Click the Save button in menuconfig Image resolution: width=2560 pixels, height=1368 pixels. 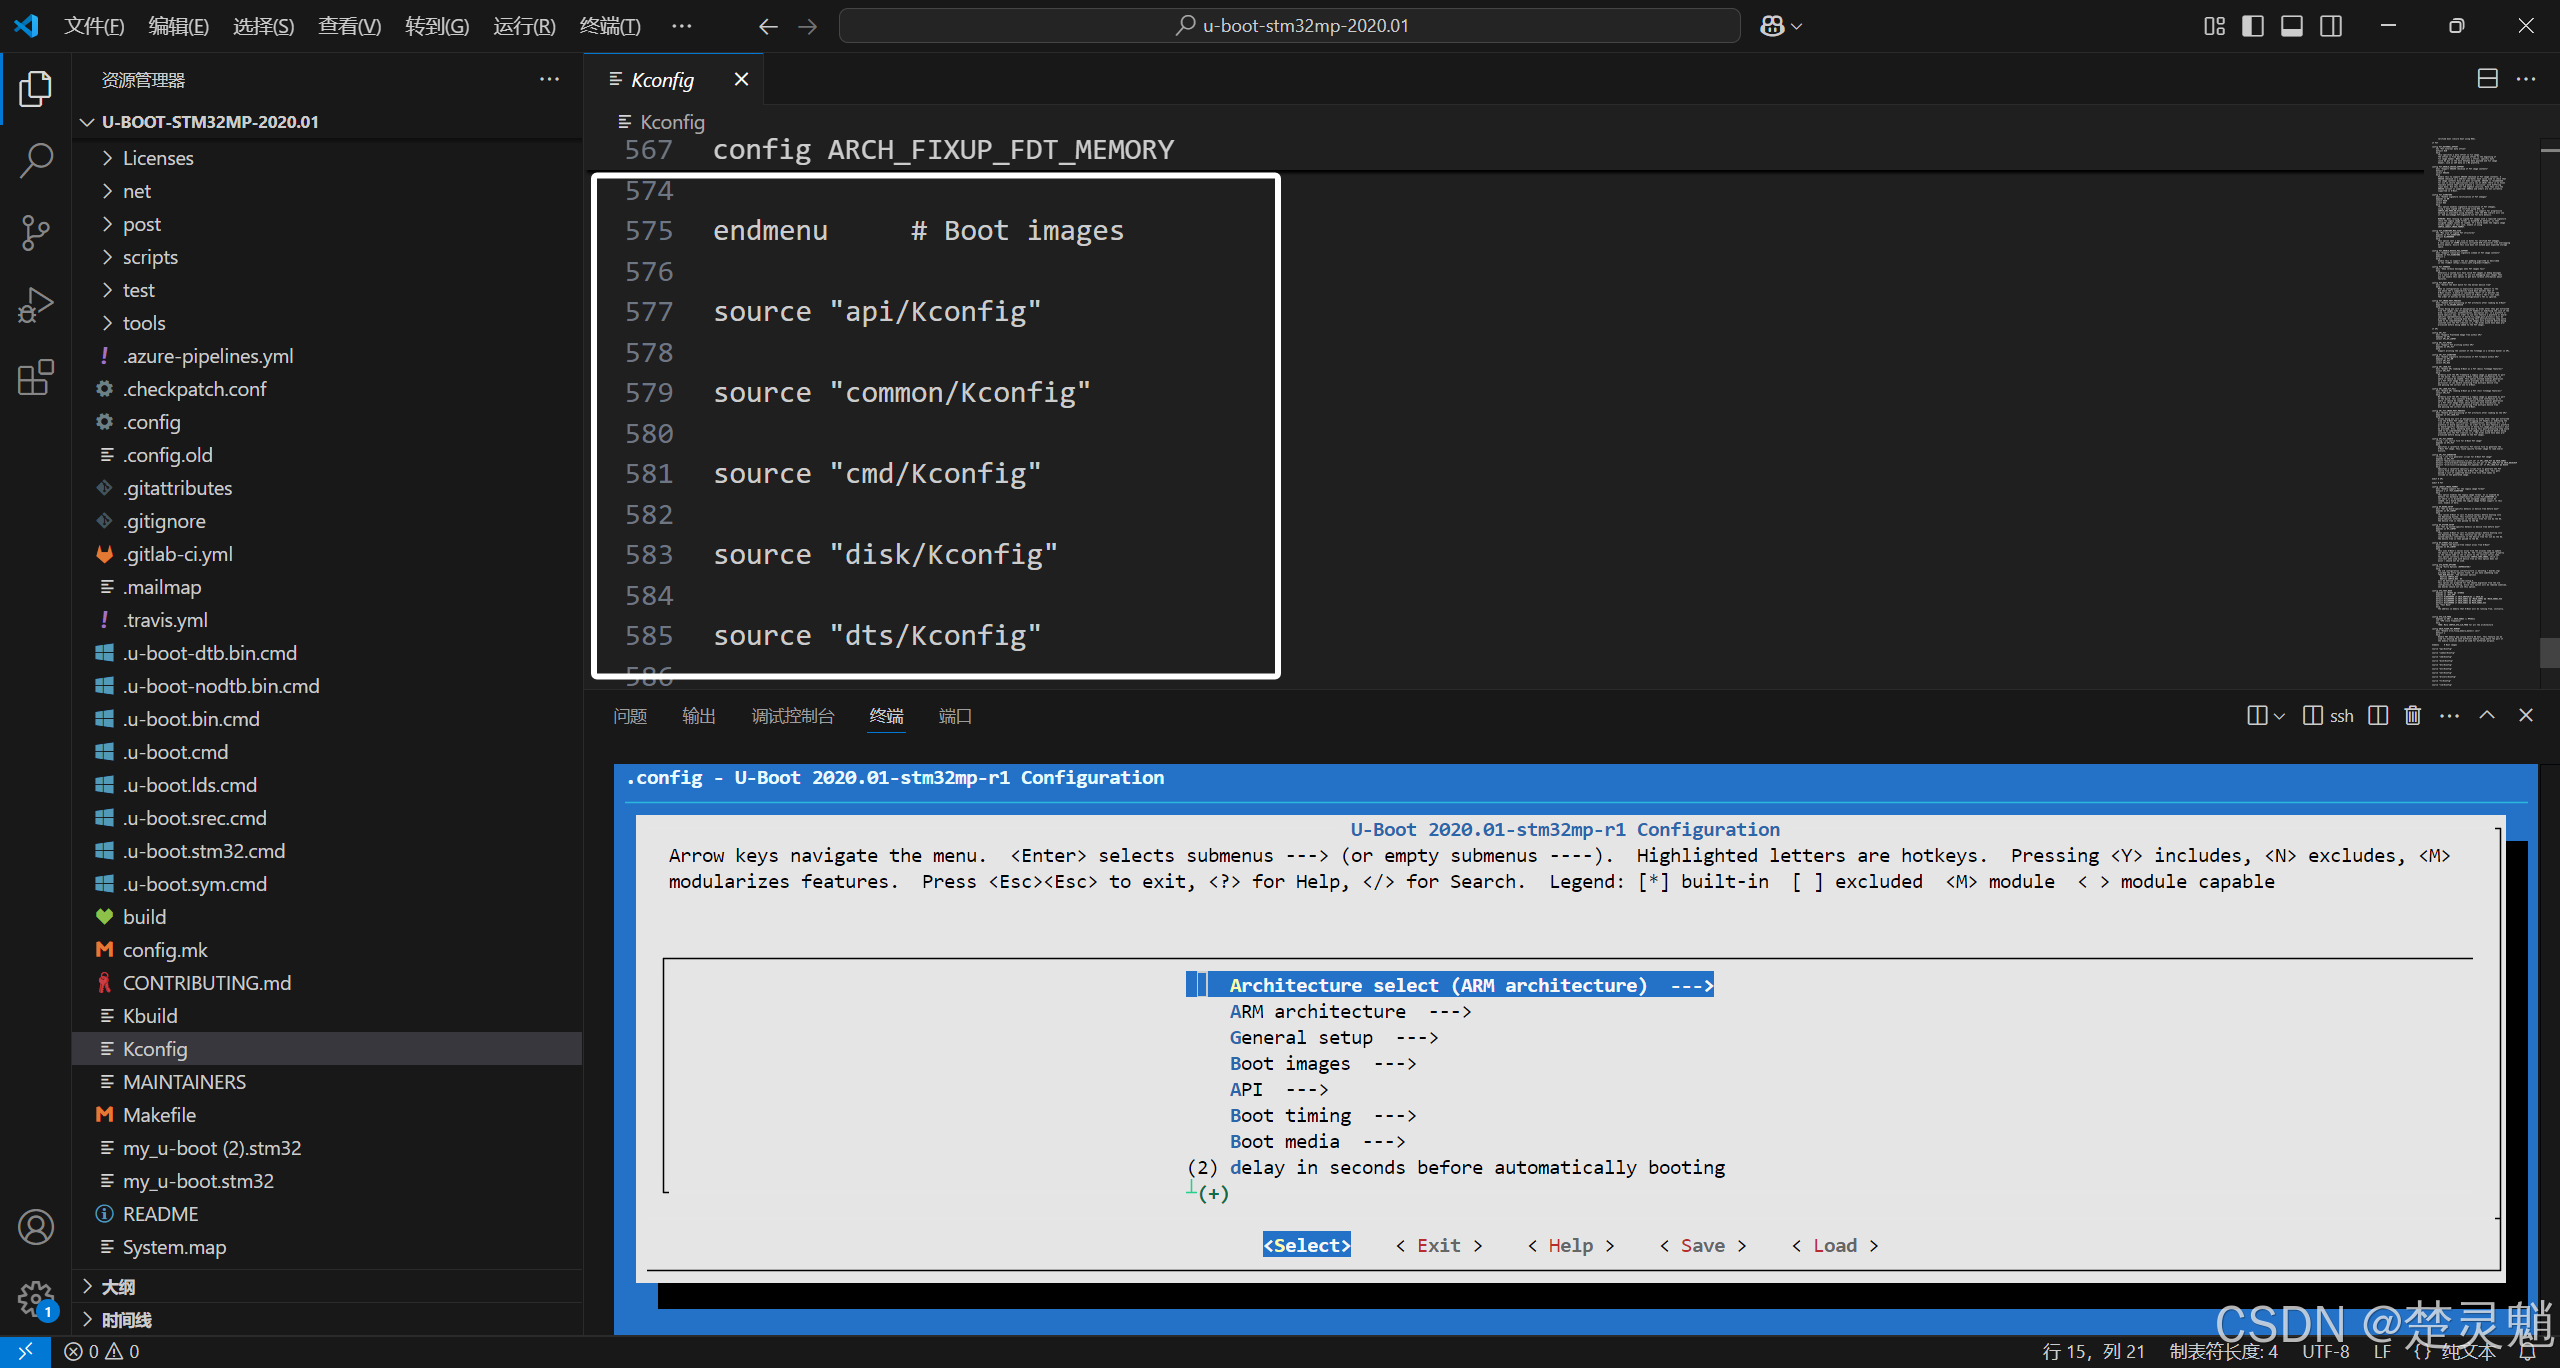point(1702,1245)
